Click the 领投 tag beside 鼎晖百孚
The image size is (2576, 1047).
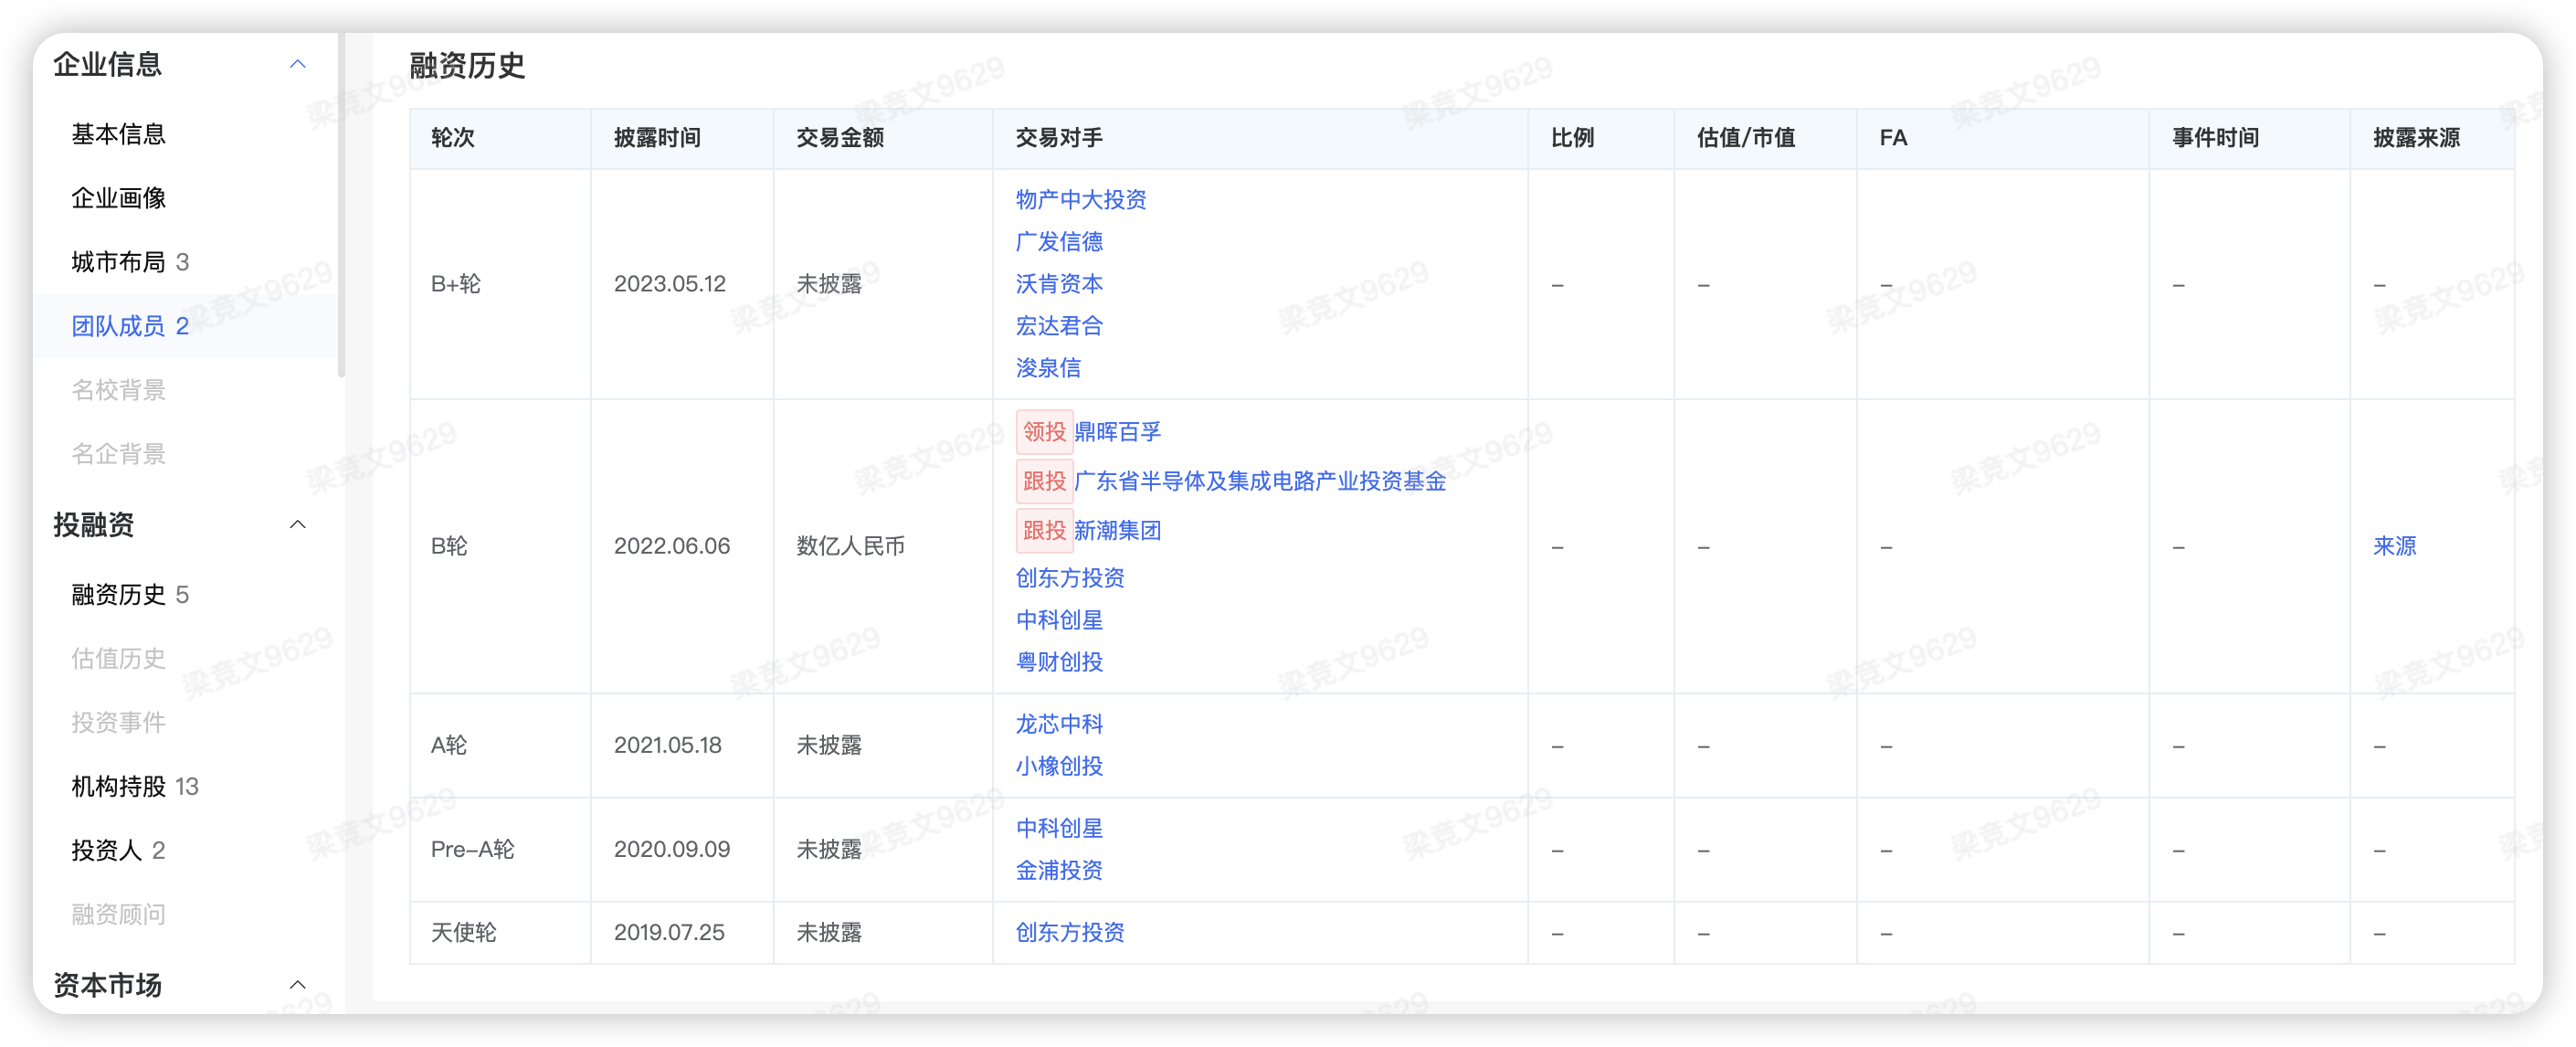1044,432
